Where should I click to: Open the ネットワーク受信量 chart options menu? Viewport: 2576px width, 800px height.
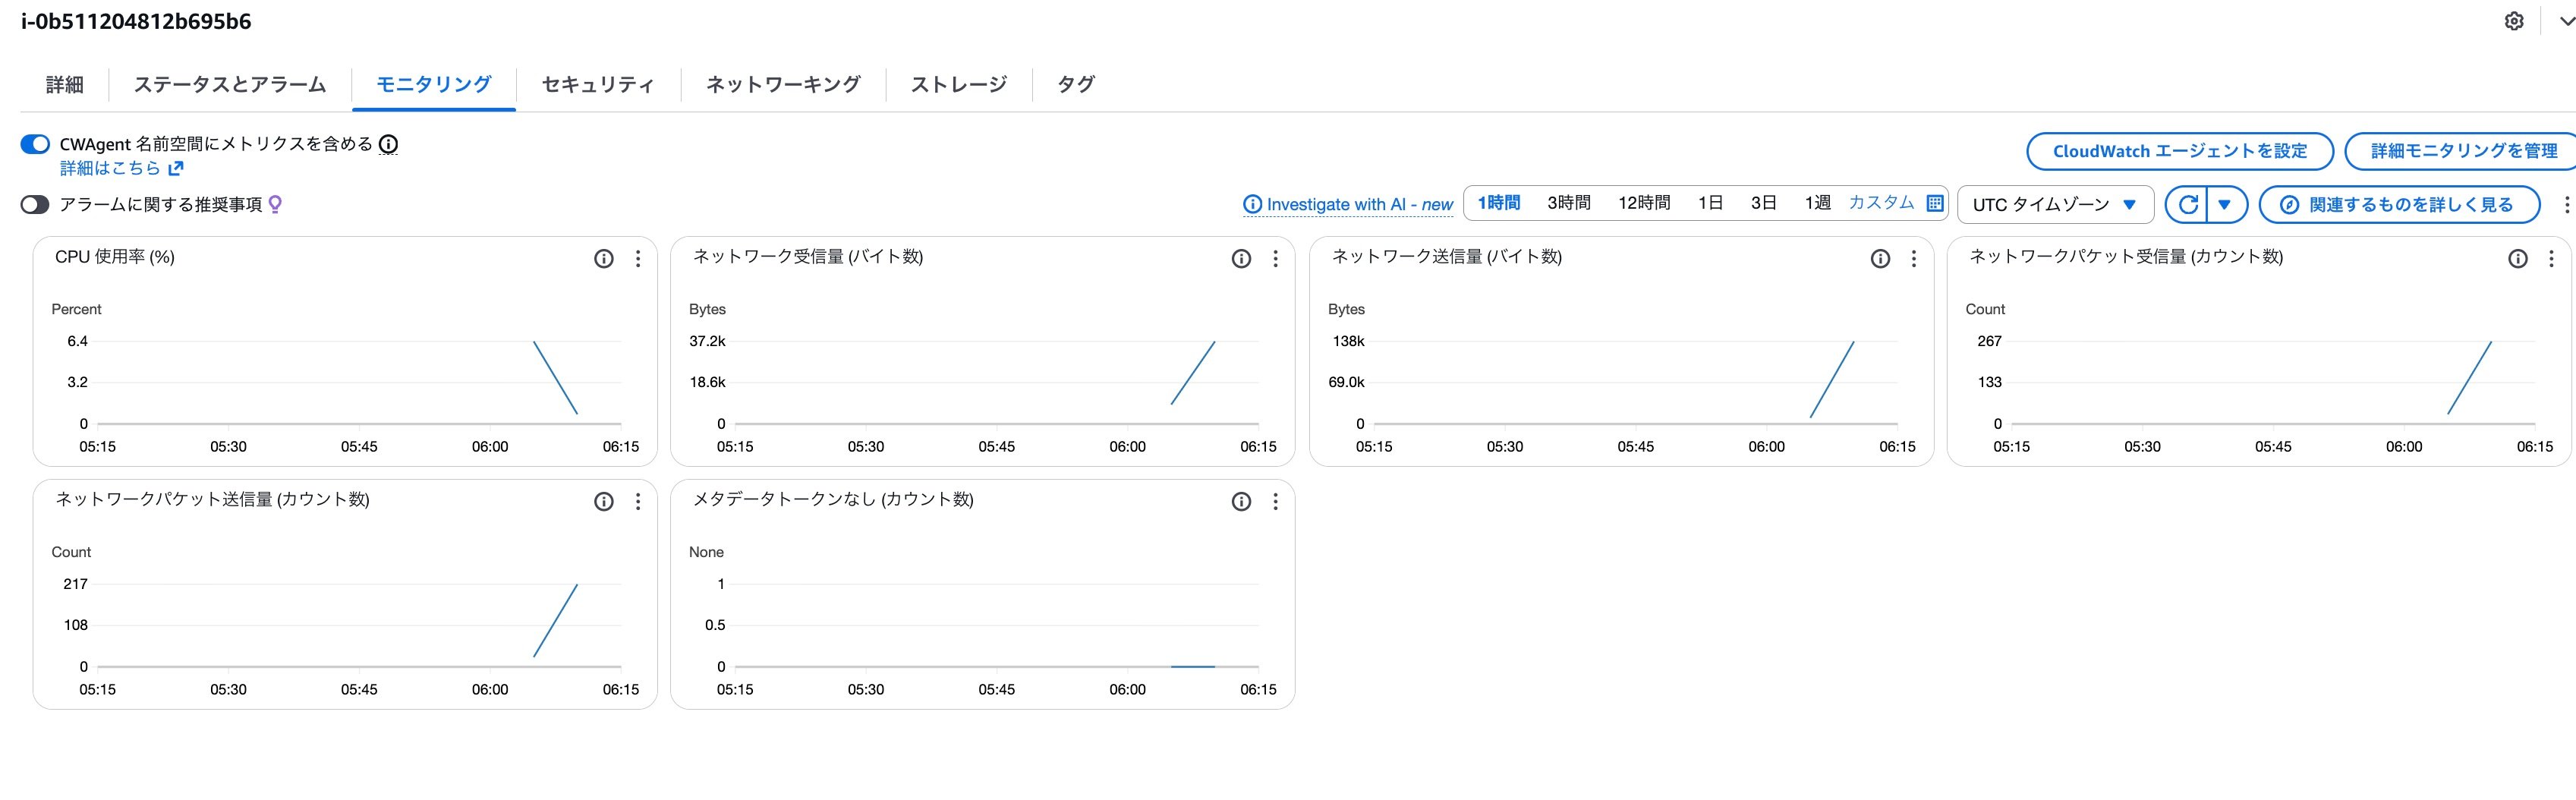(x=1275, y=258)
